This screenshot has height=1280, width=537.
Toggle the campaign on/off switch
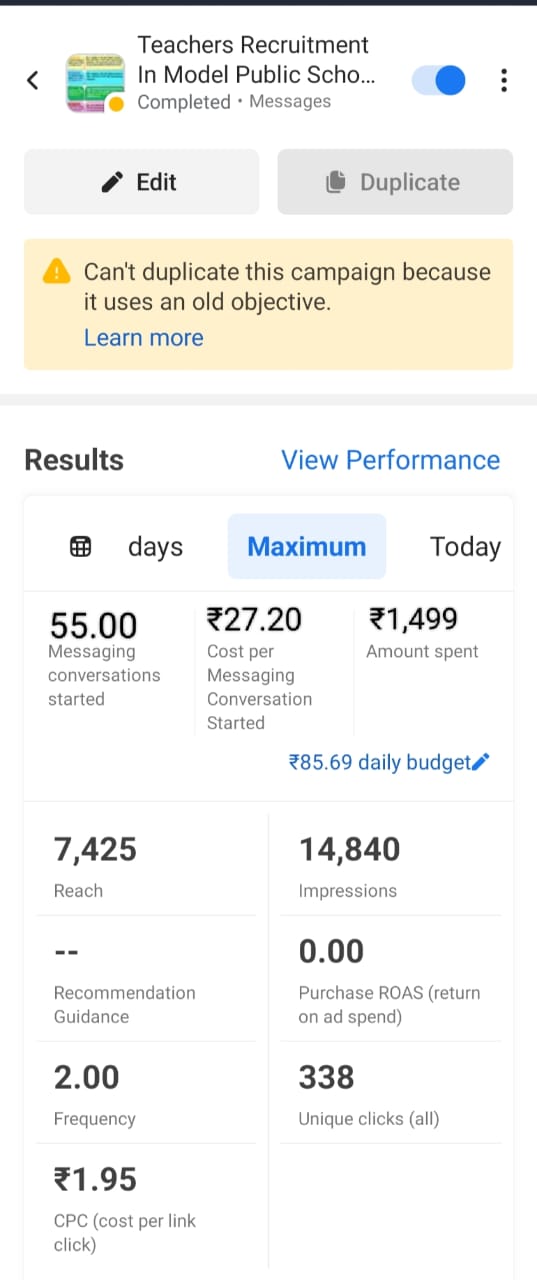coord(439,80)
